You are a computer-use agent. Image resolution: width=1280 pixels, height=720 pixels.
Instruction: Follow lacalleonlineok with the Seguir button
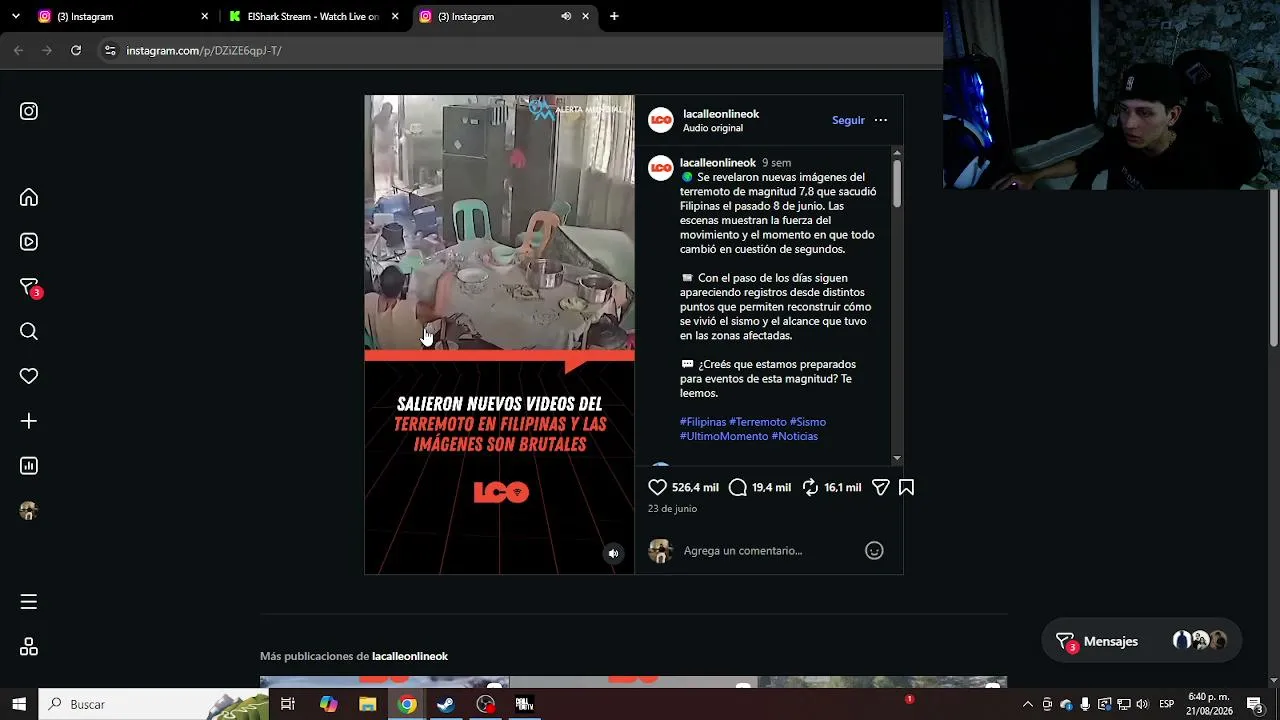848,120
